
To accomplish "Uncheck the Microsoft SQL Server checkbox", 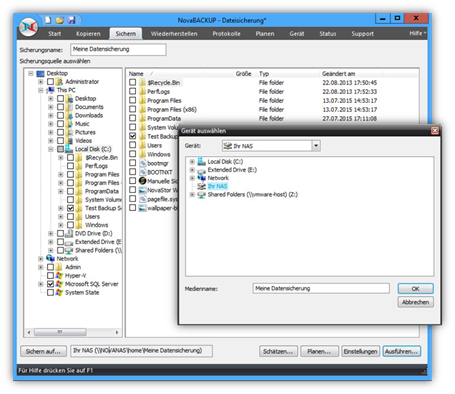I will [50, 284].
